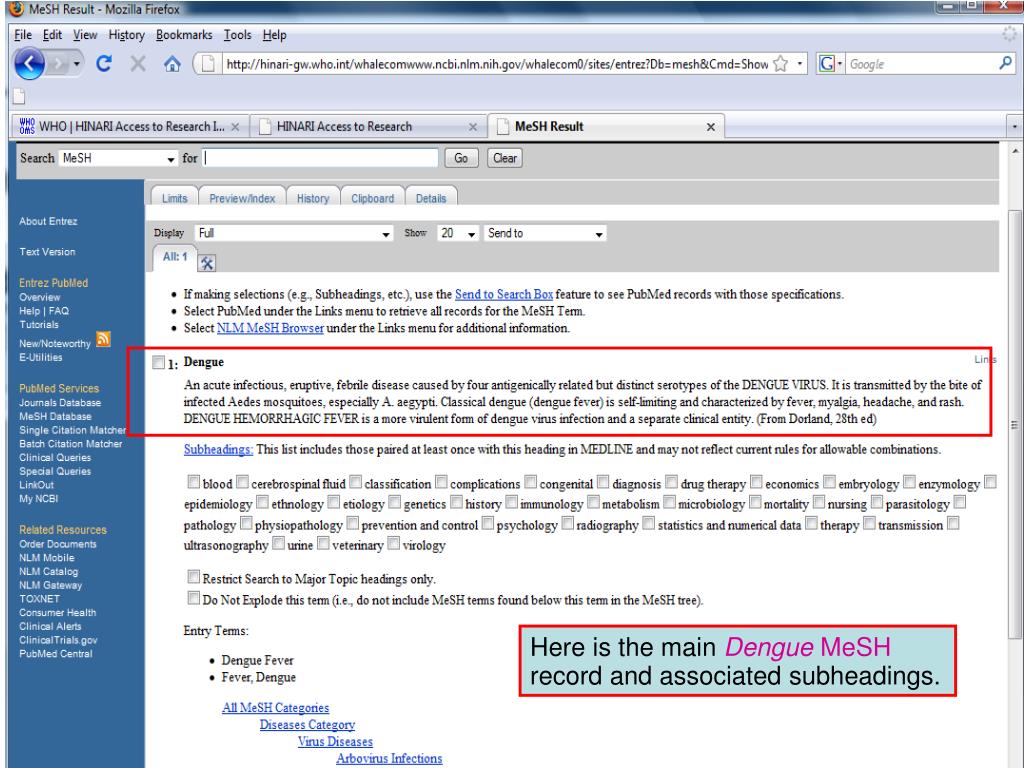The width and height of the screenshot is (1024, 768).
Task: Click the magnifier icon in the Google search box
Action: coord(1006,63)
